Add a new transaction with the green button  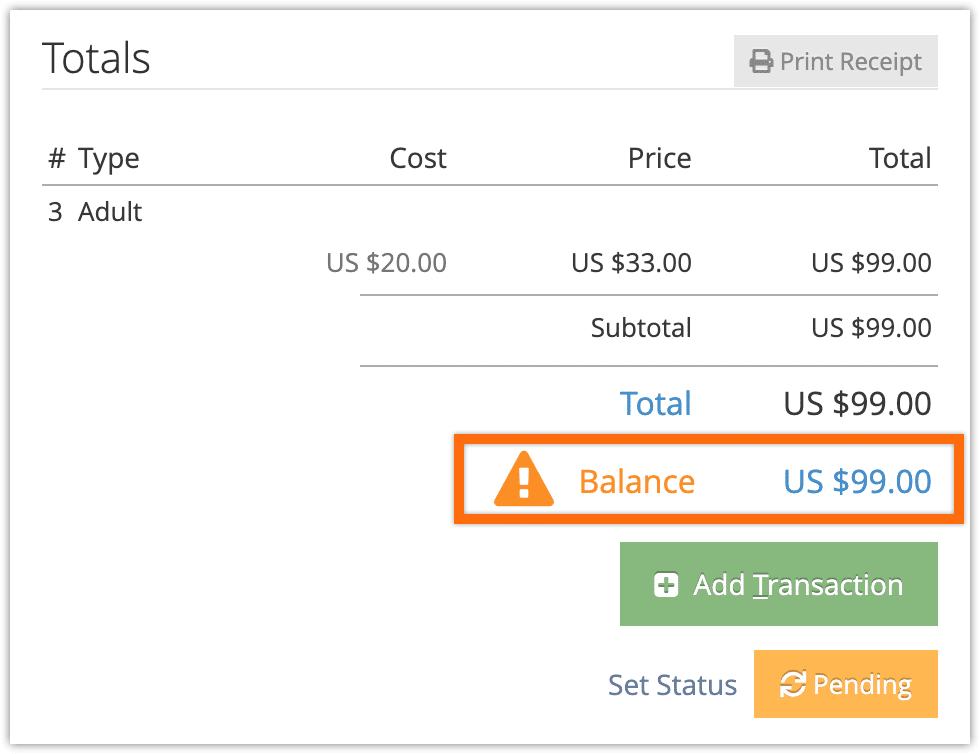tap(779, 584)
